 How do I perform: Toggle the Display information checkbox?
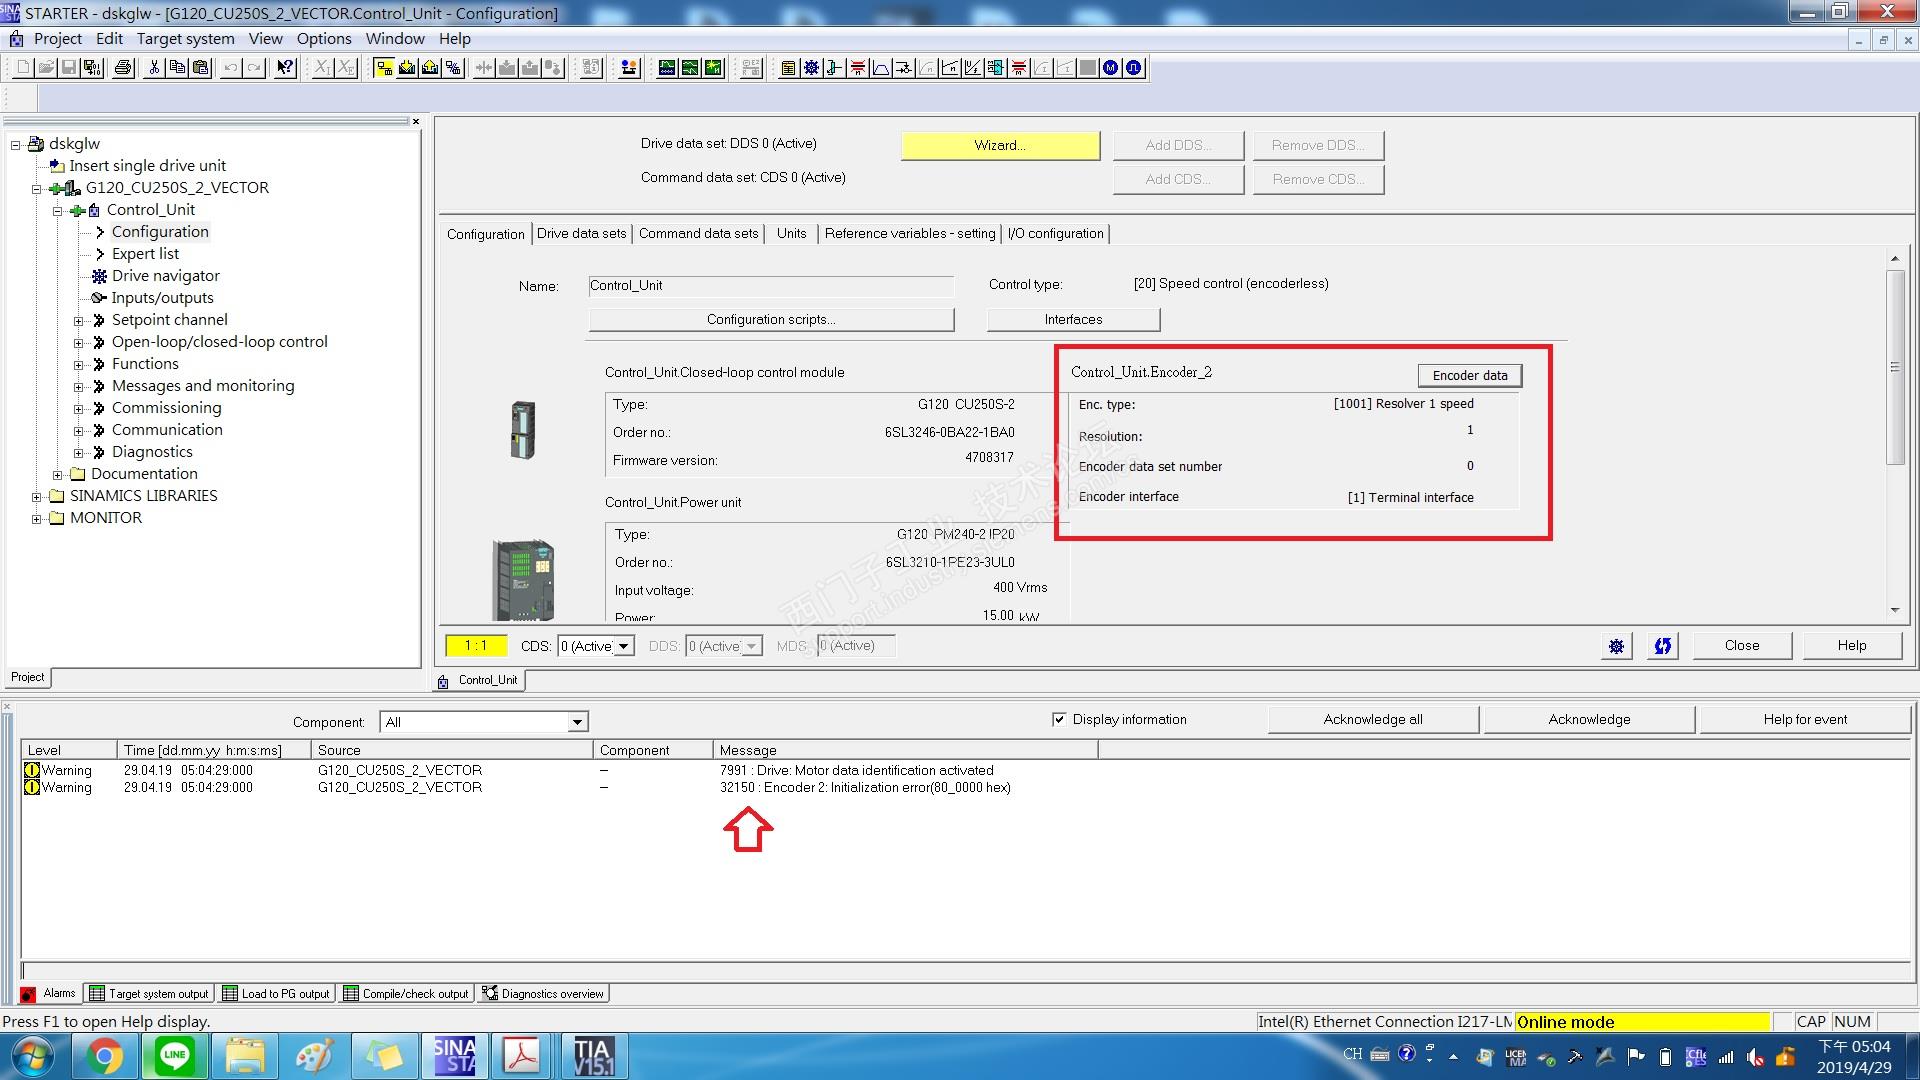1059,719
